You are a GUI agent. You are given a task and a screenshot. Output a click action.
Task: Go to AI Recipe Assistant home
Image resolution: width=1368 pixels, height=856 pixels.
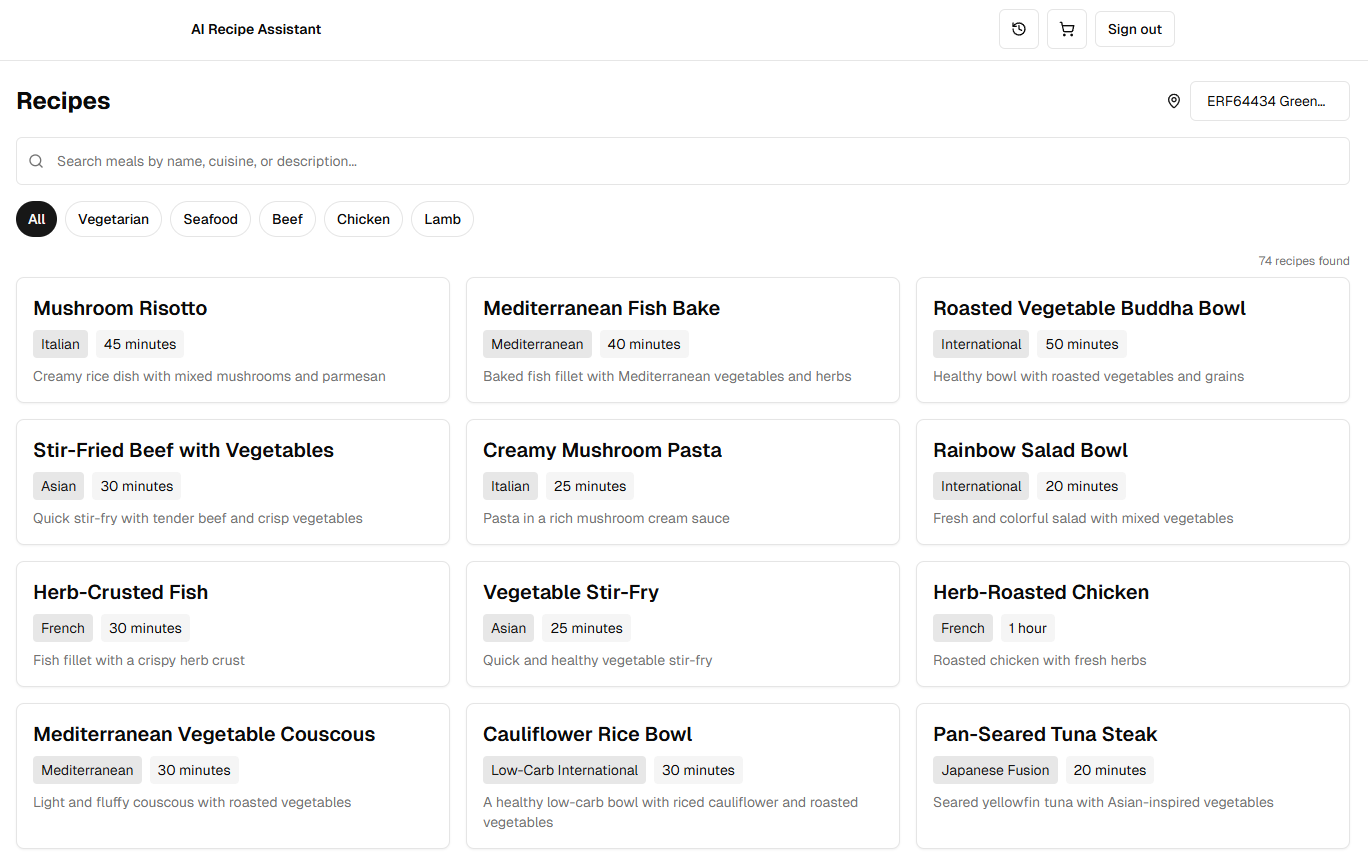[x=256, y=29]
